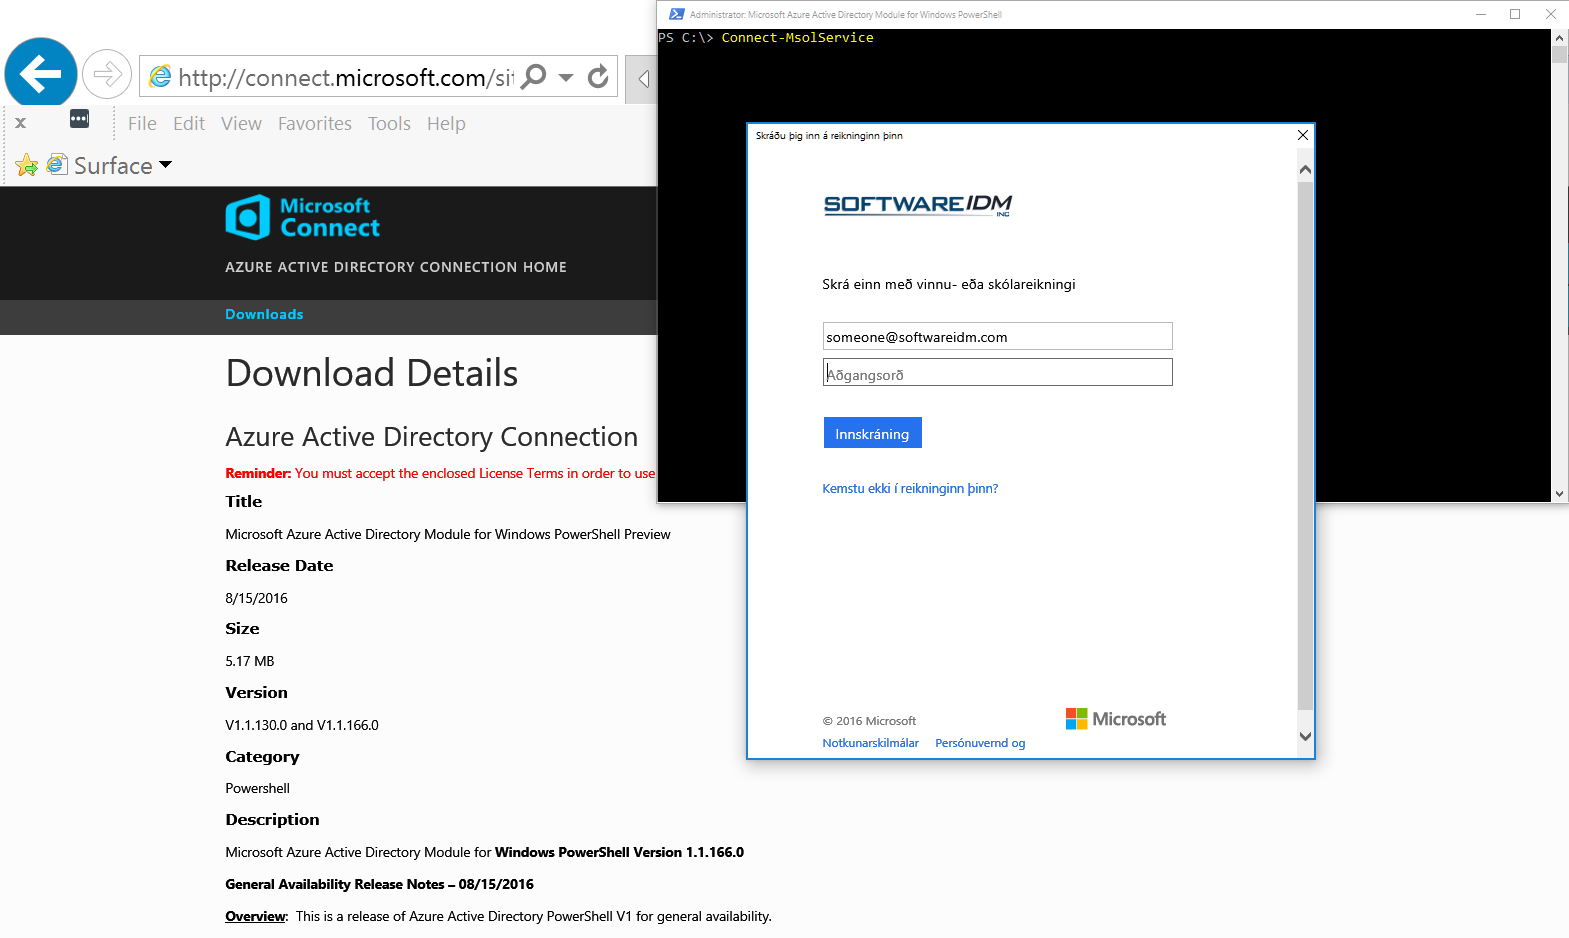The height and width of the screenshot is (938, 1569).
Task: Click the Powershell category value
Action: (x=257, y=788)
